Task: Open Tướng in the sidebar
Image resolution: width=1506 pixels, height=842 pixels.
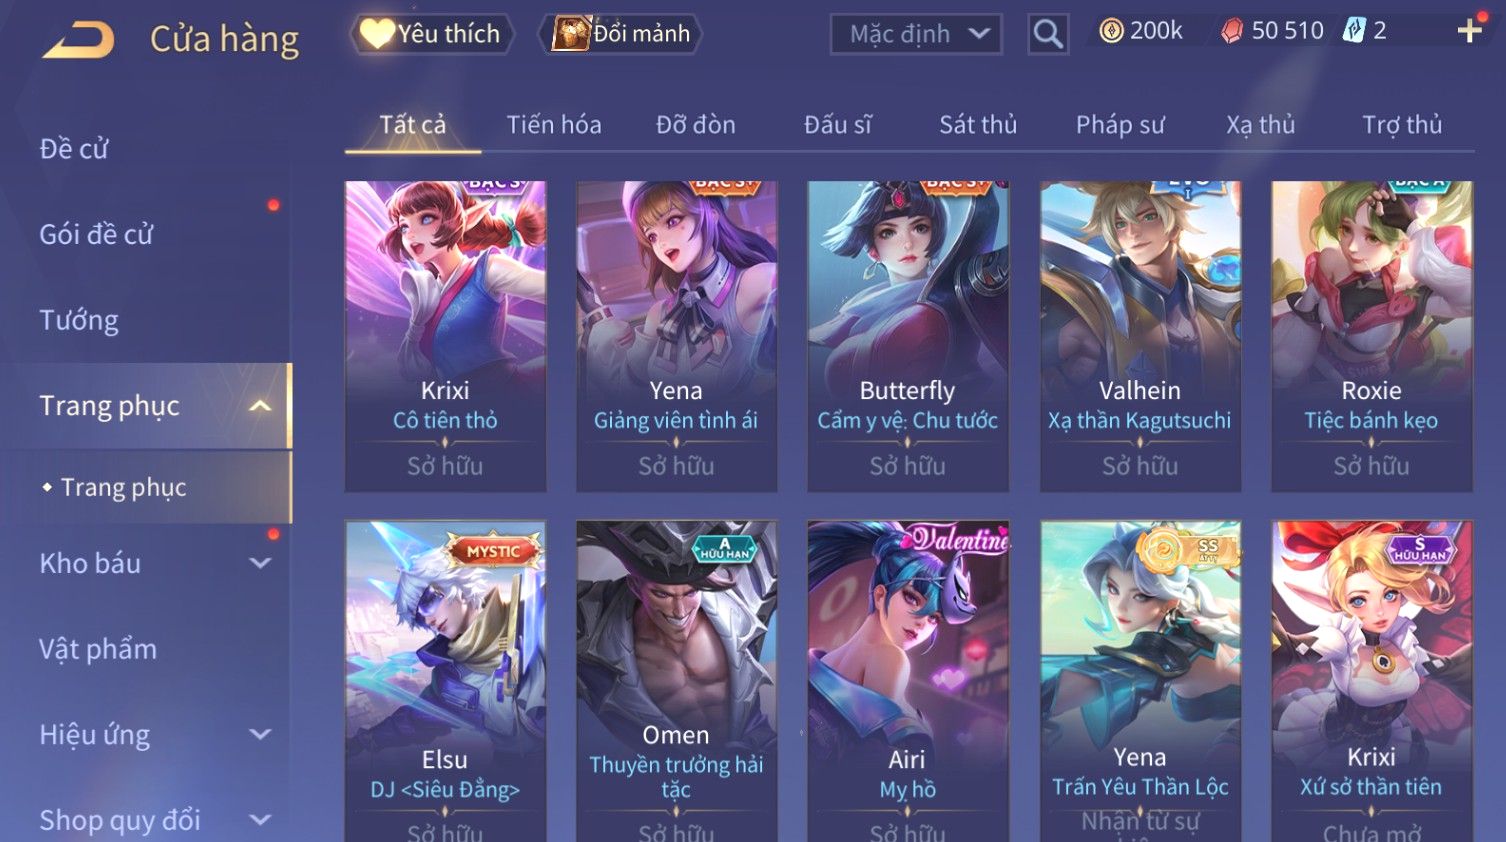Action: [79, 320]
